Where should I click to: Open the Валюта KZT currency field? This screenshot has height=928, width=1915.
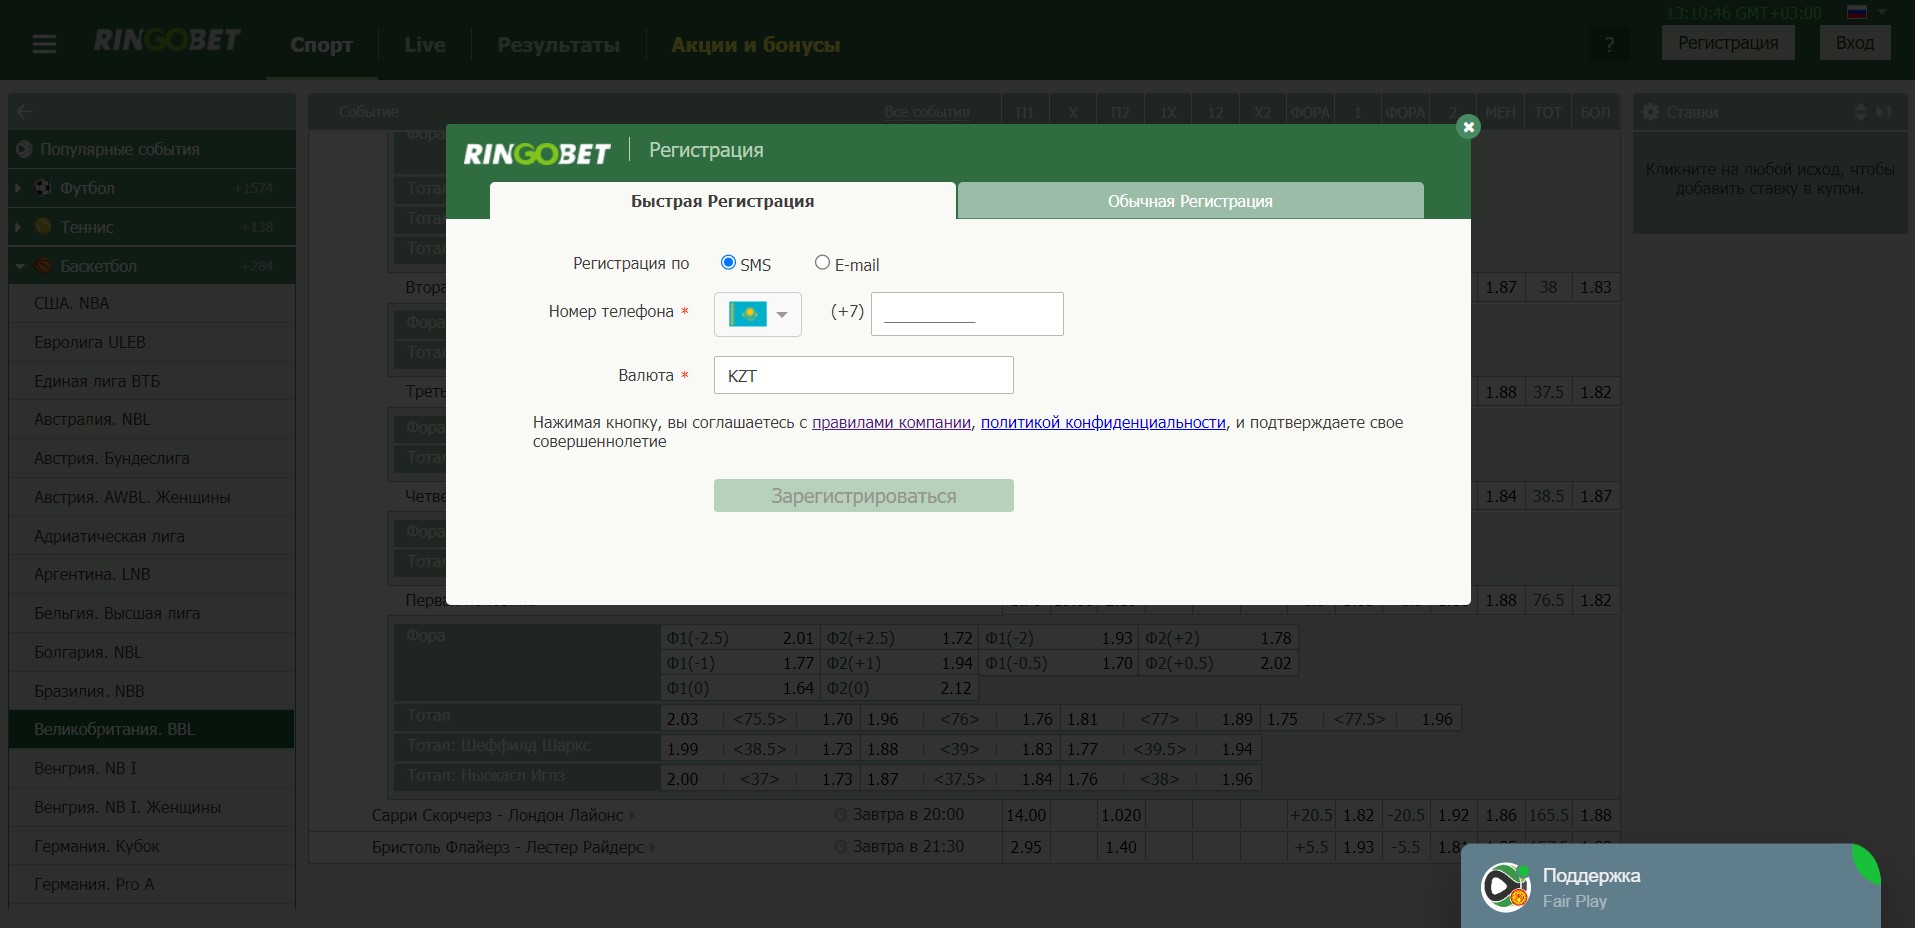click(x=864, y=375)
